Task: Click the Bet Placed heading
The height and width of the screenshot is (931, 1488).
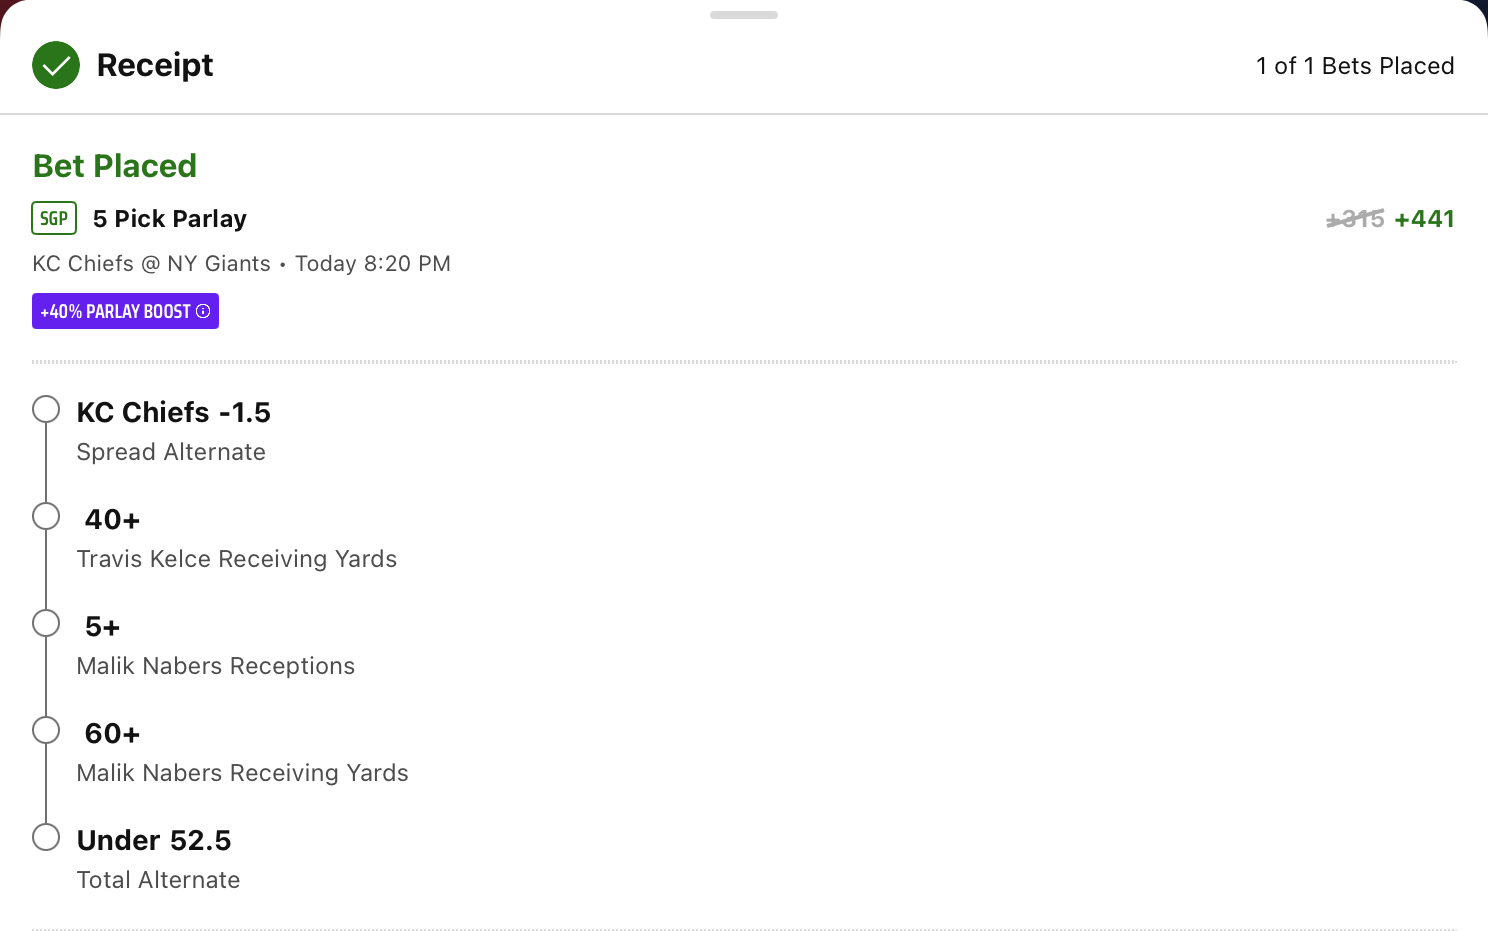Action: 115,166
